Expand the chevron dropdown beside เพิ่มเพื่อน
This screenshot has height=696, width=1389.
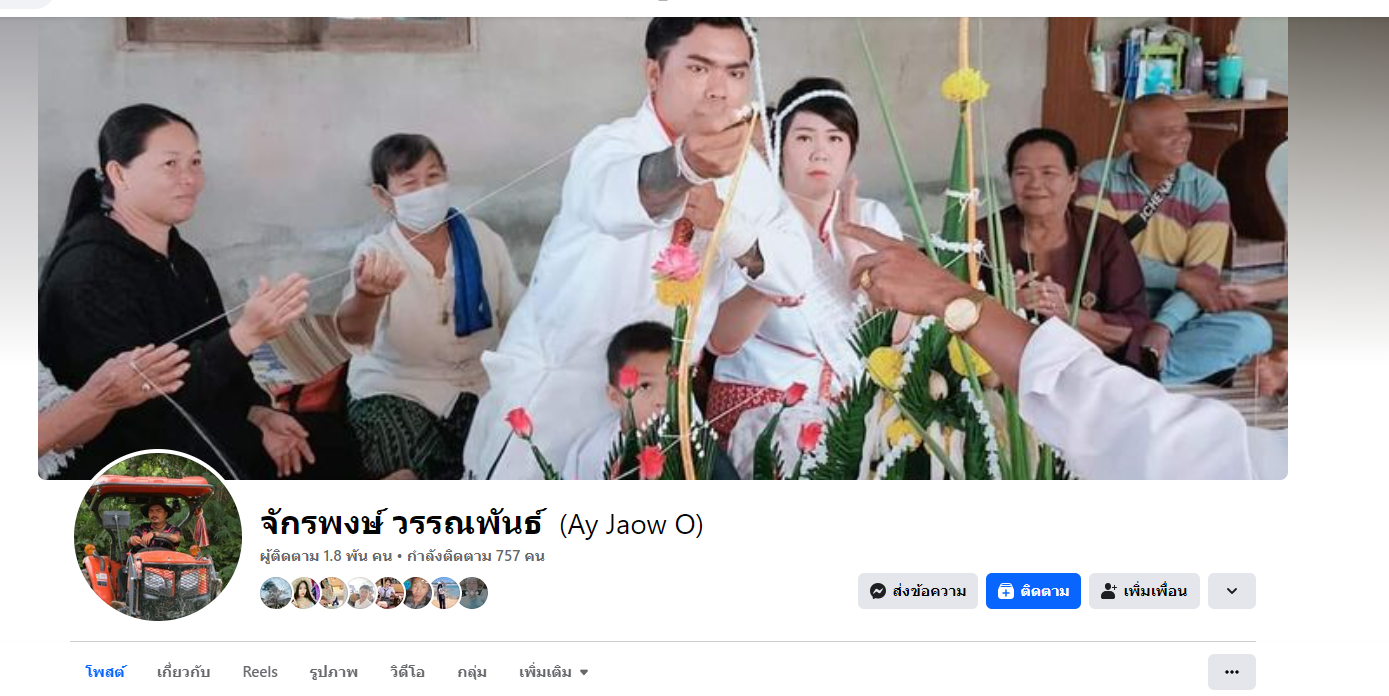coord(1231,591)
